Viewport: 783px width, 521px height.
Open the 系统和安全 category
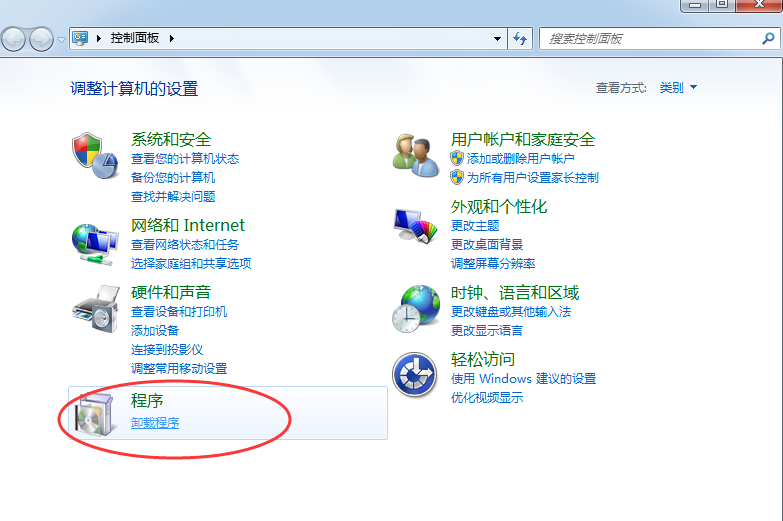click(x=171, y=139)
